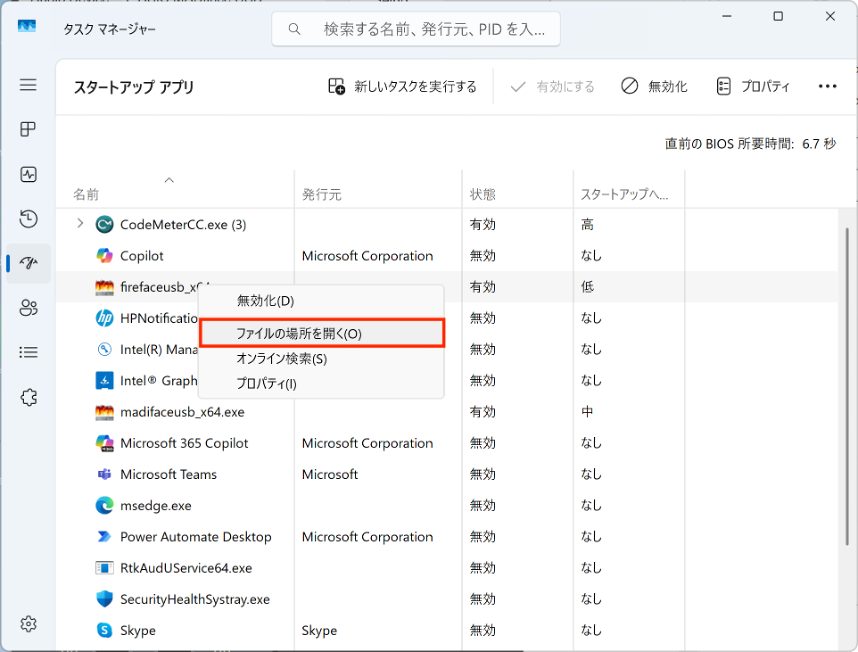Open the Users page icon

(x=28, y=307)
